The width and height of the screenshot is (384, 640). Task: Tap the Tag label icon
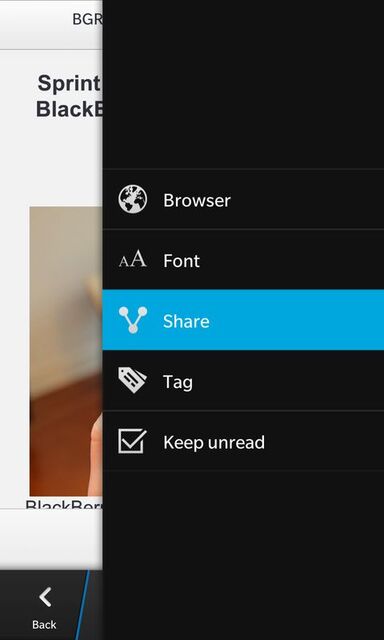tap(133, 380)
